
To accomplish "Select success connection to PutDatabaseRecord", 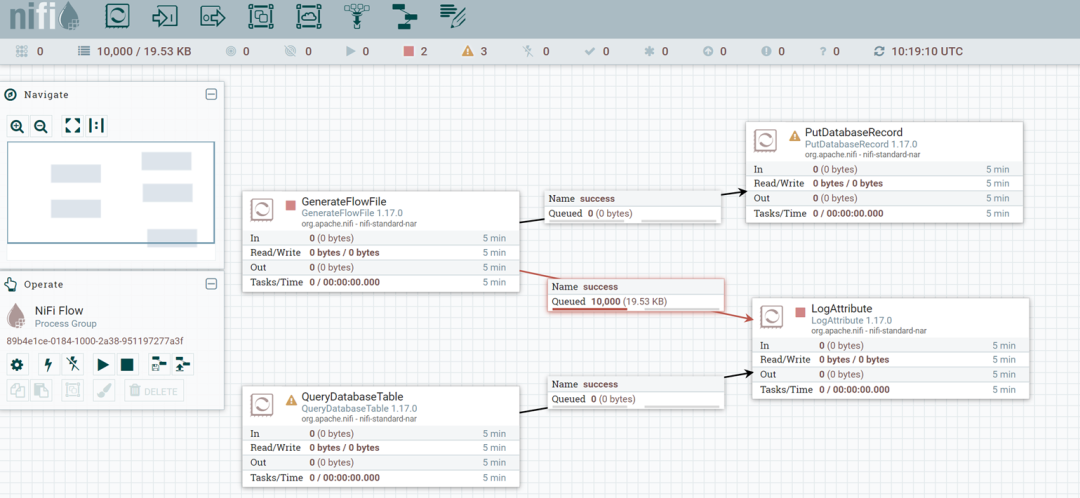I will click(x=632, y=207).
